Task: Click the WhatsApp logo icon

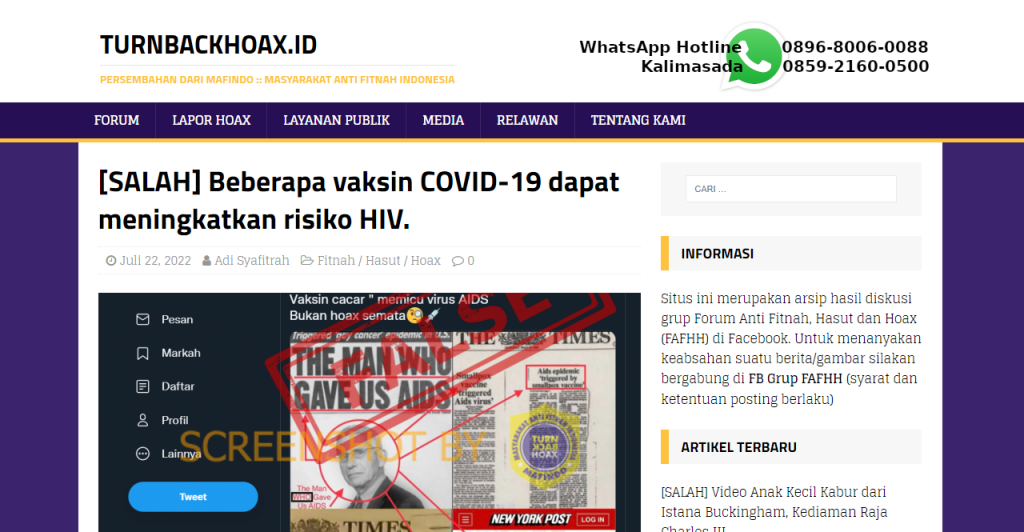Action: click(753, 57)
